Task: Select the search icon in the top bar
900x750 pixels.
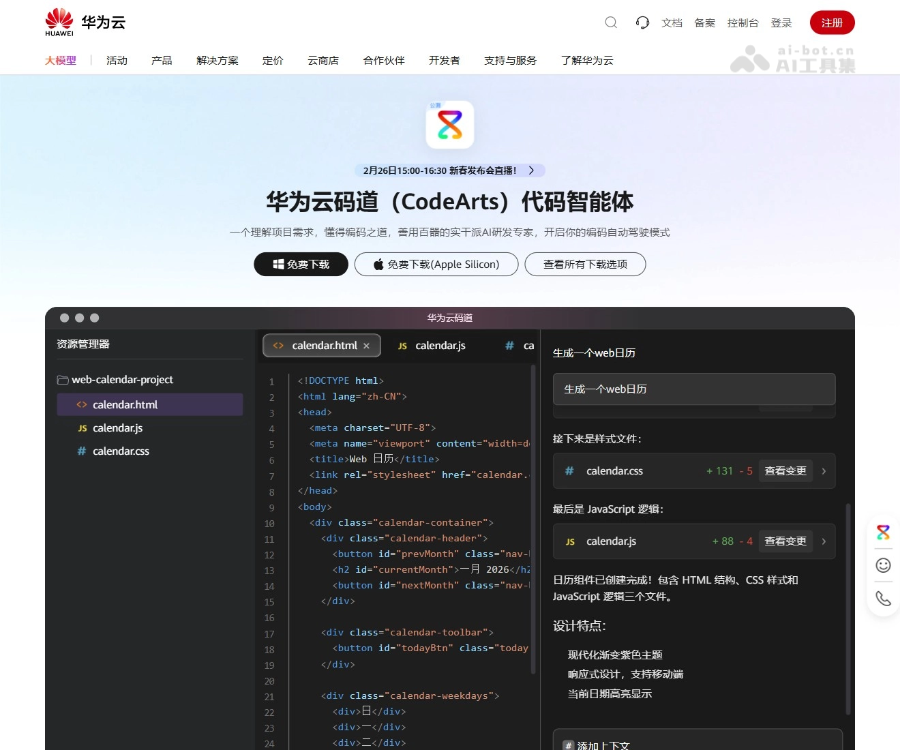Action: (x=610, y=21)
